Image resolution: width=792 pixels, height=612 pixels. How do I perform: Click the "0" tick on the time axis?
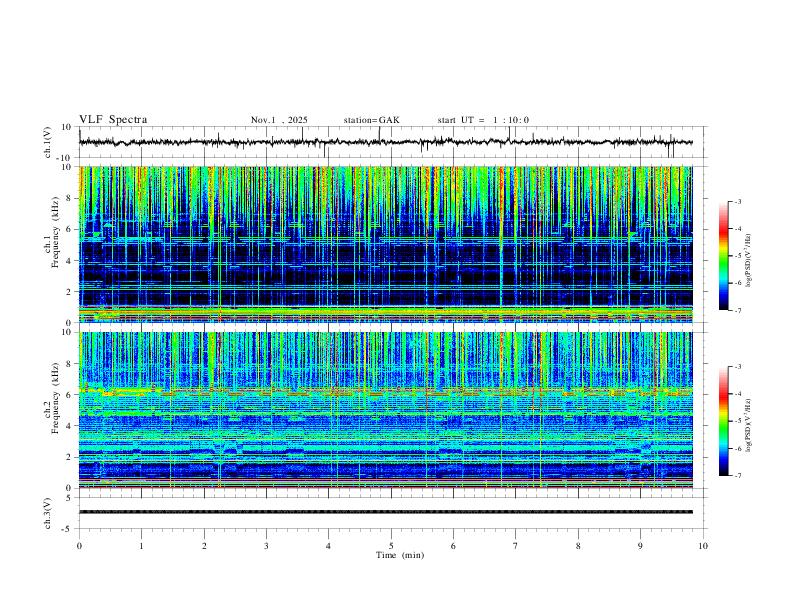[79, 546]
